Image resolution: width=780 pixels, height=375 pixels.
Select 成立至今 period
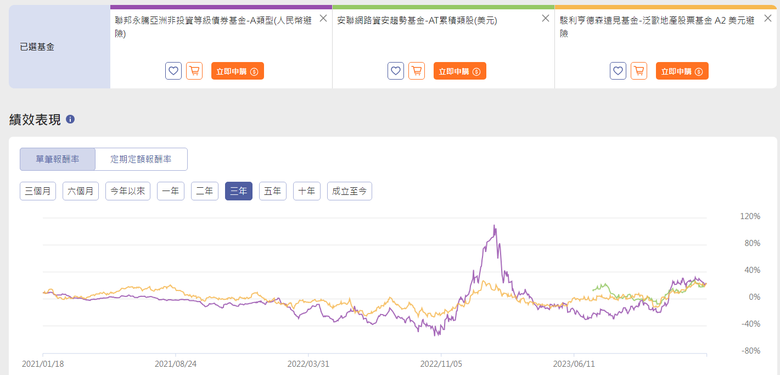(x=350, y=191)
